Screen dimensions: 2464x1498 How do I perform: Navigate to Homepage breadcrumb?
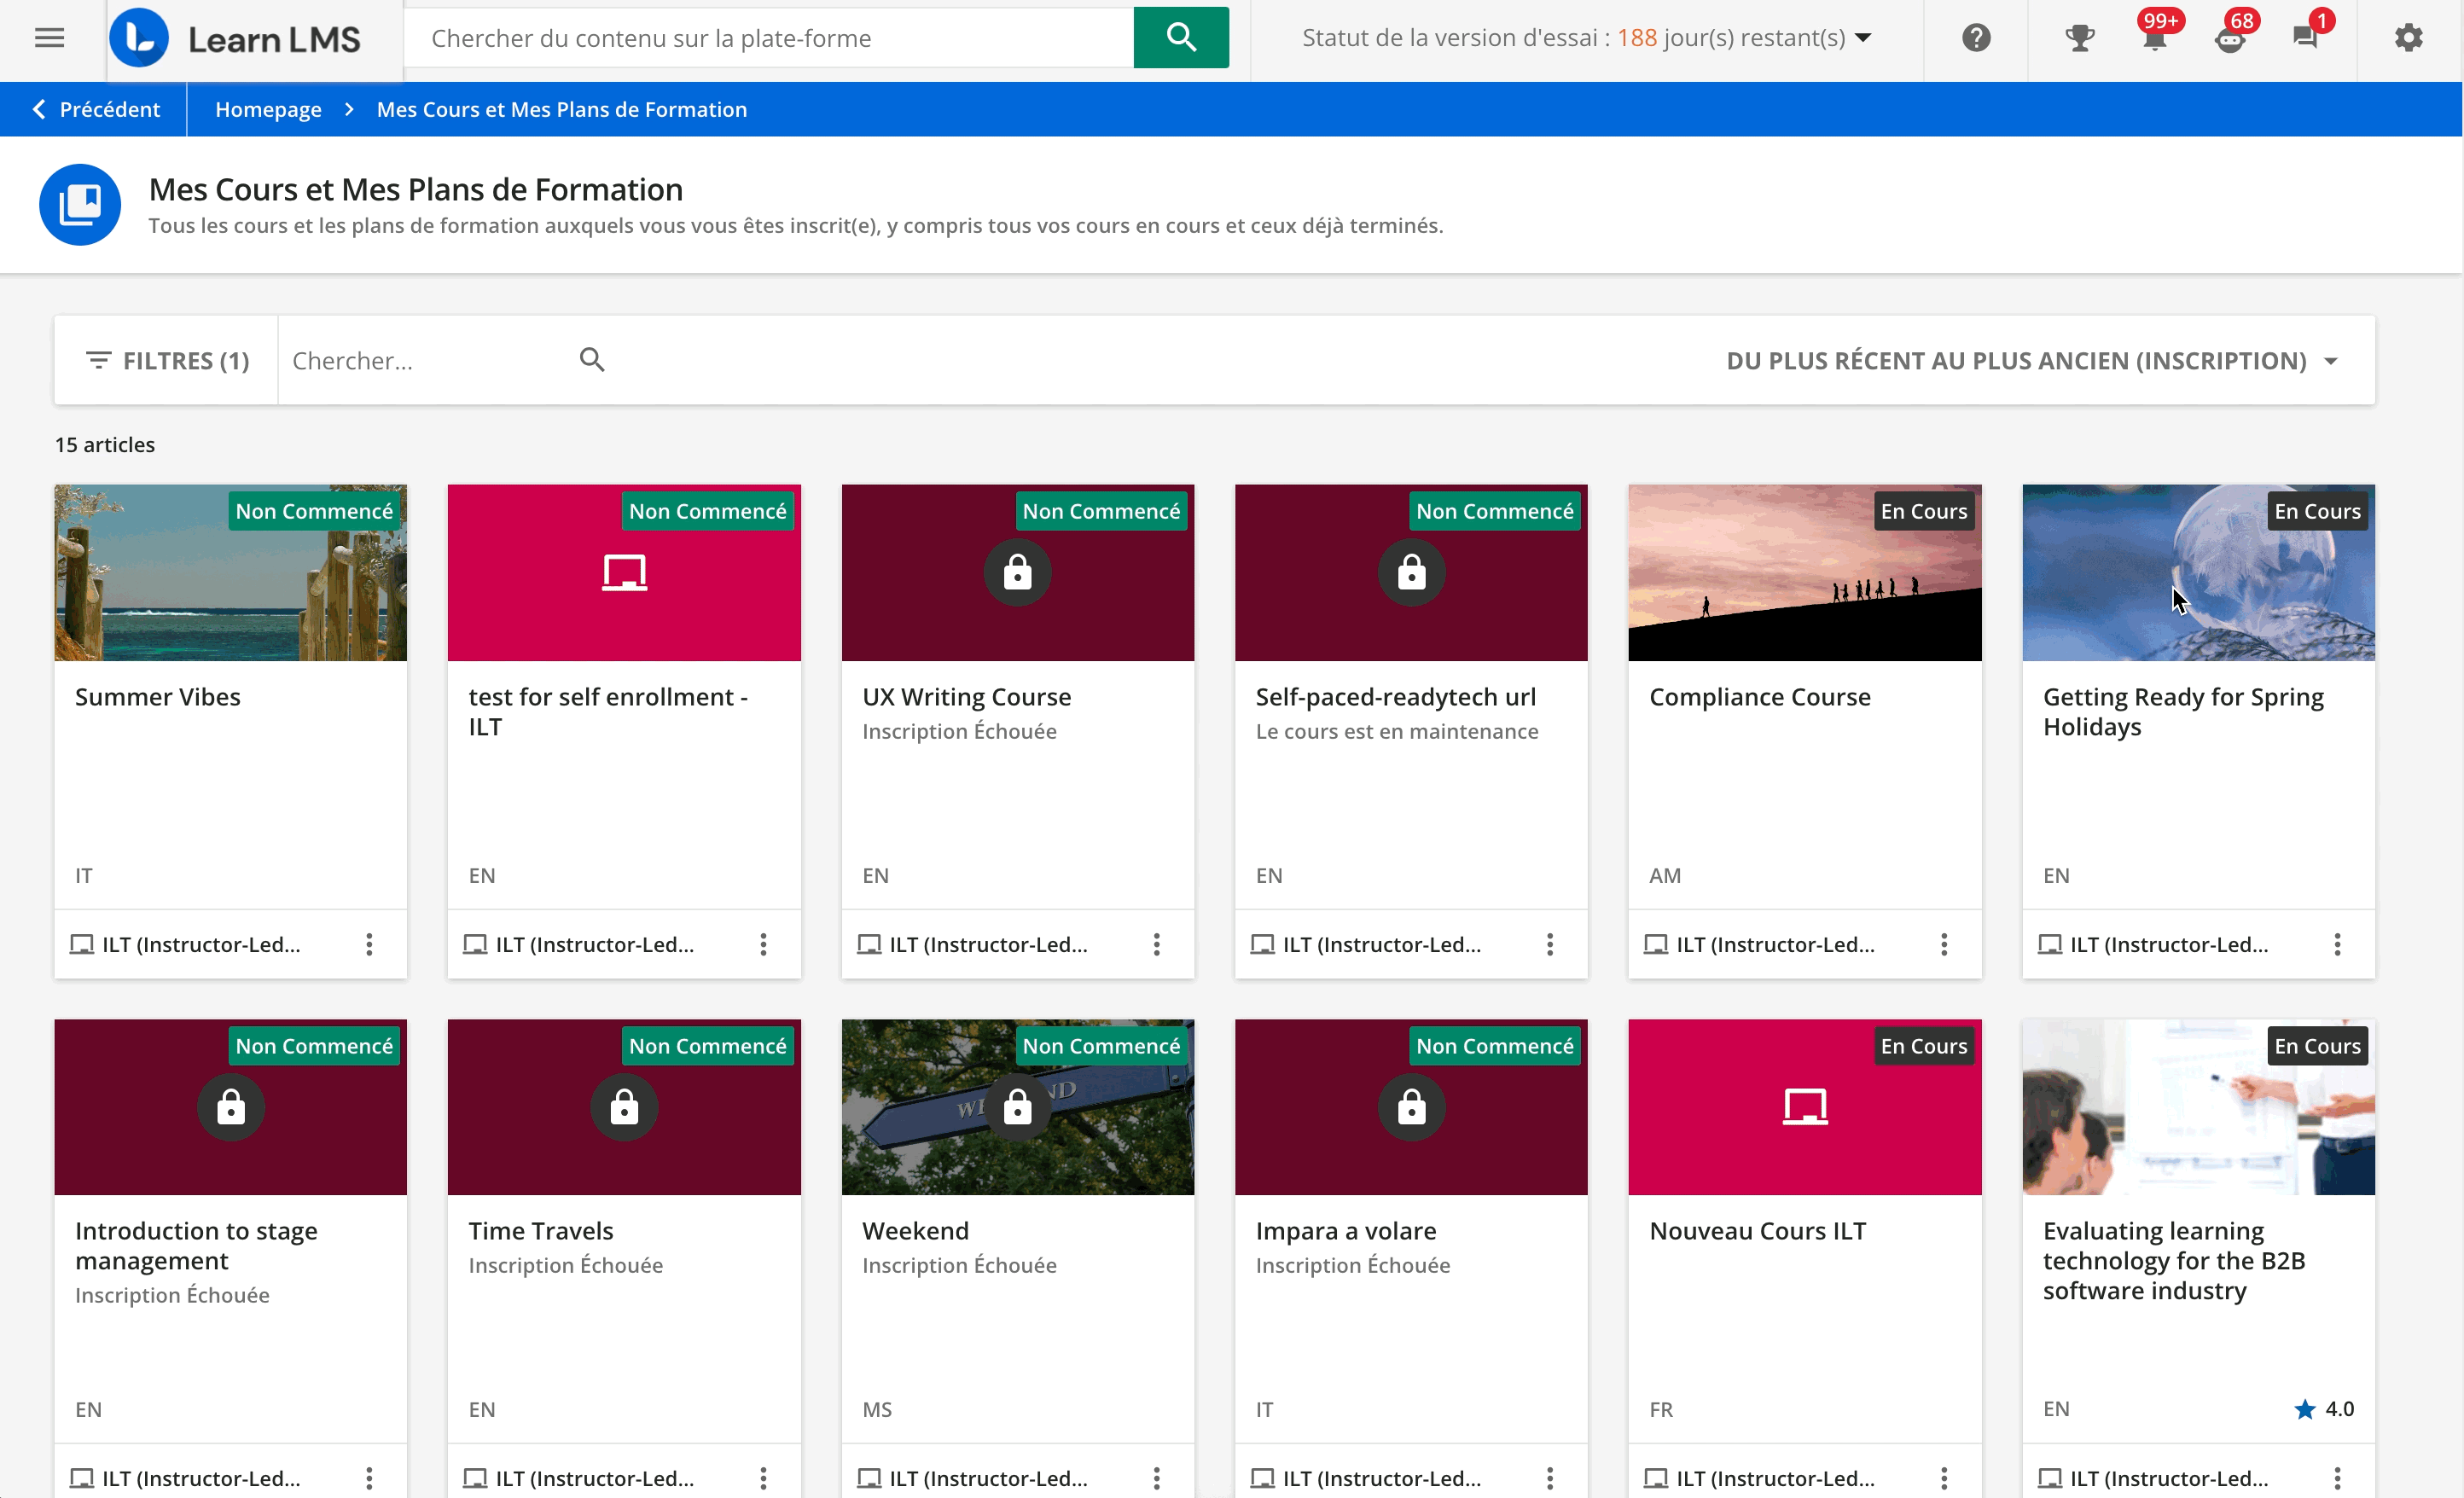268,109
